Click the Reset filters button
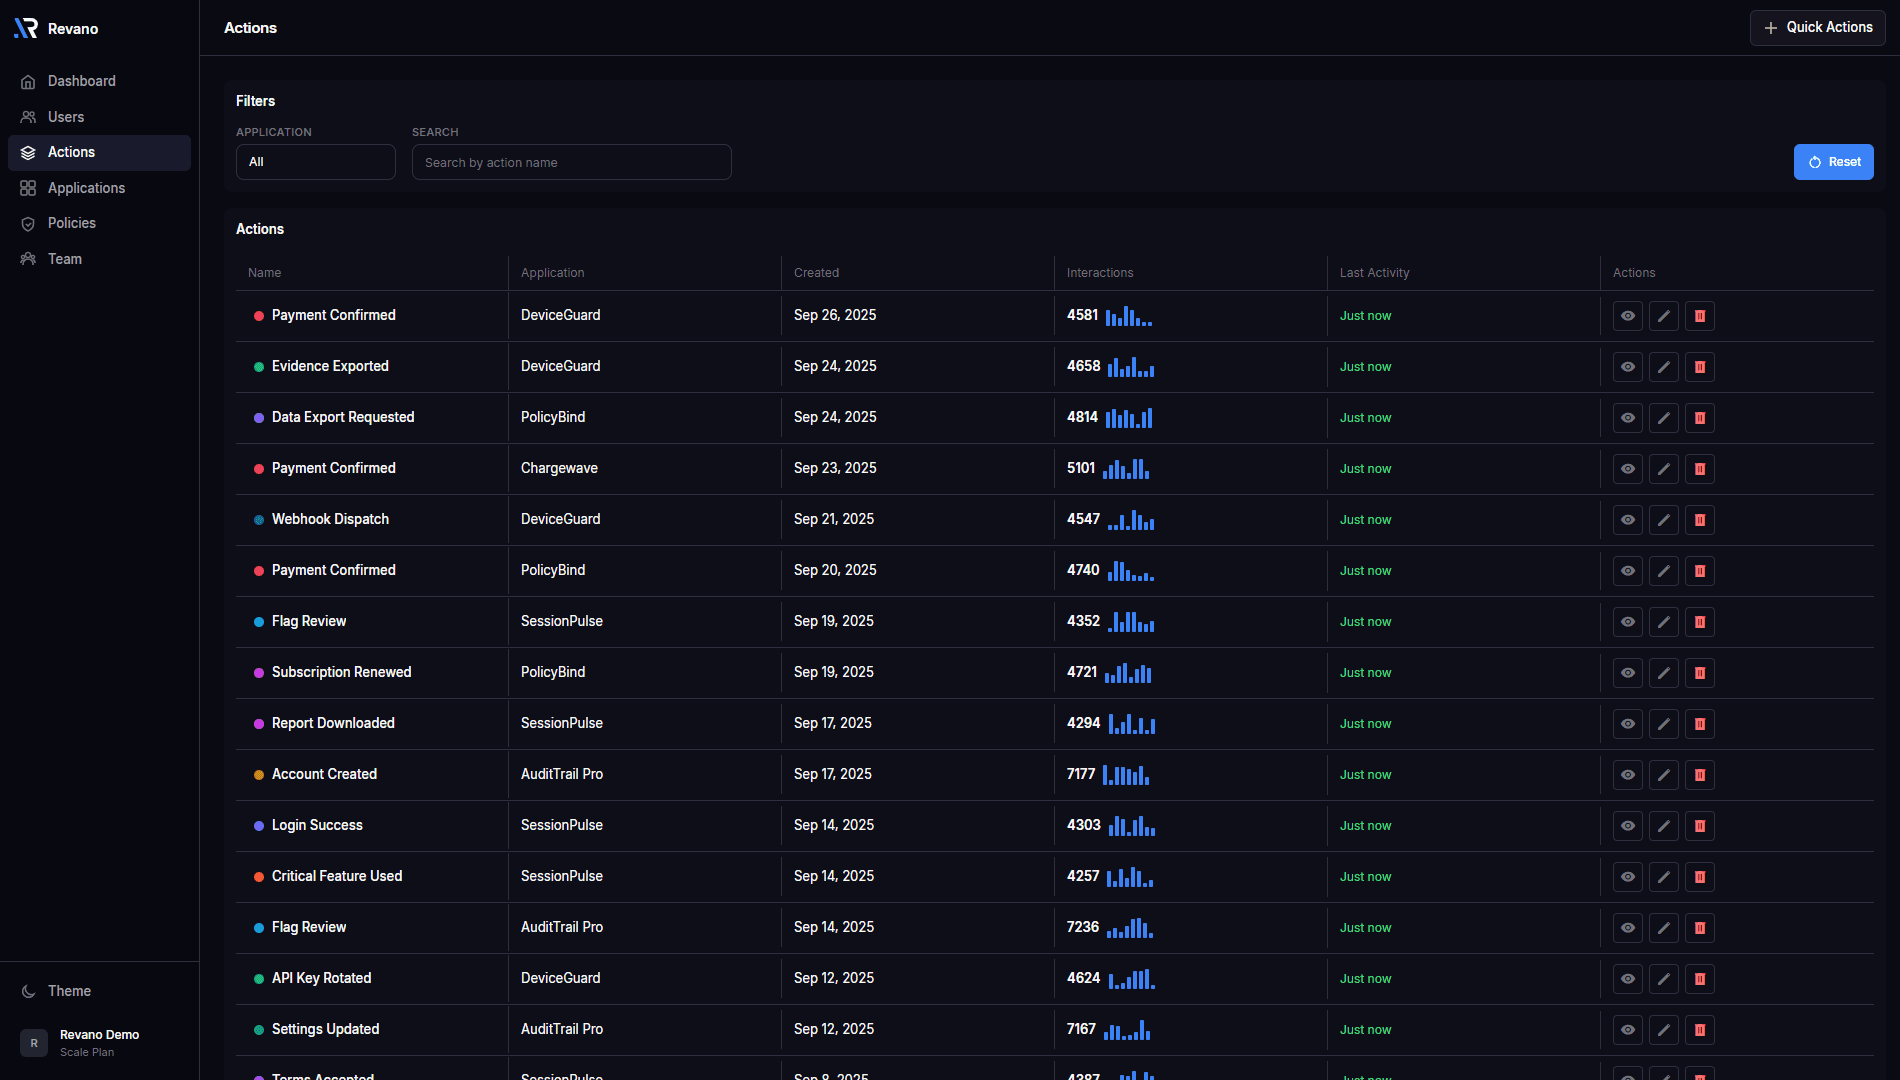 click(x=1834, y=162)
